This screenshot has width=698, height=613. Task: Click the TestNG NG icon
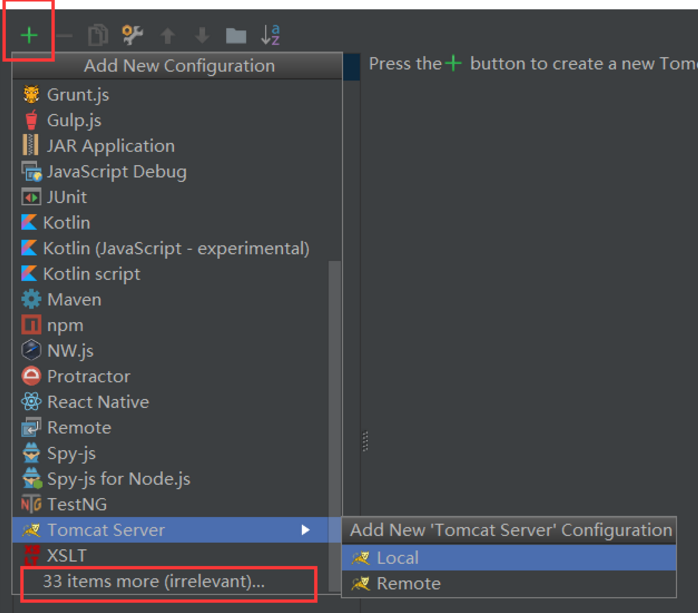[31, 504]
